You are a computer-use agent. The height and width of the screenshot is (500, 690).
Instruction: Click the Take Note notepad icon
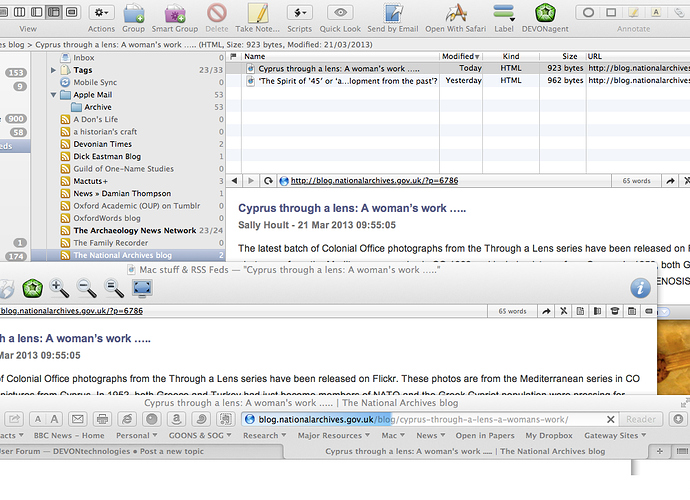[258, 13]
